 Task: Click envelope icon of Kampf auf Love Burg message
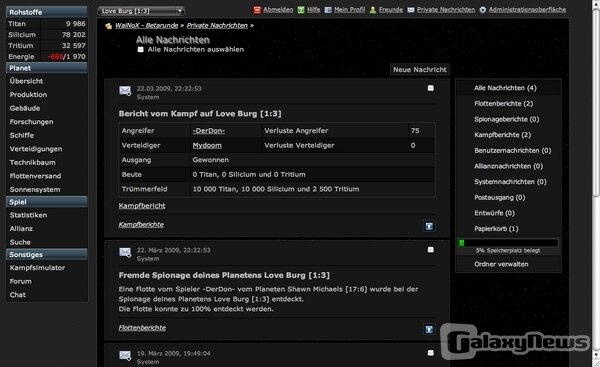click(125, 91)
